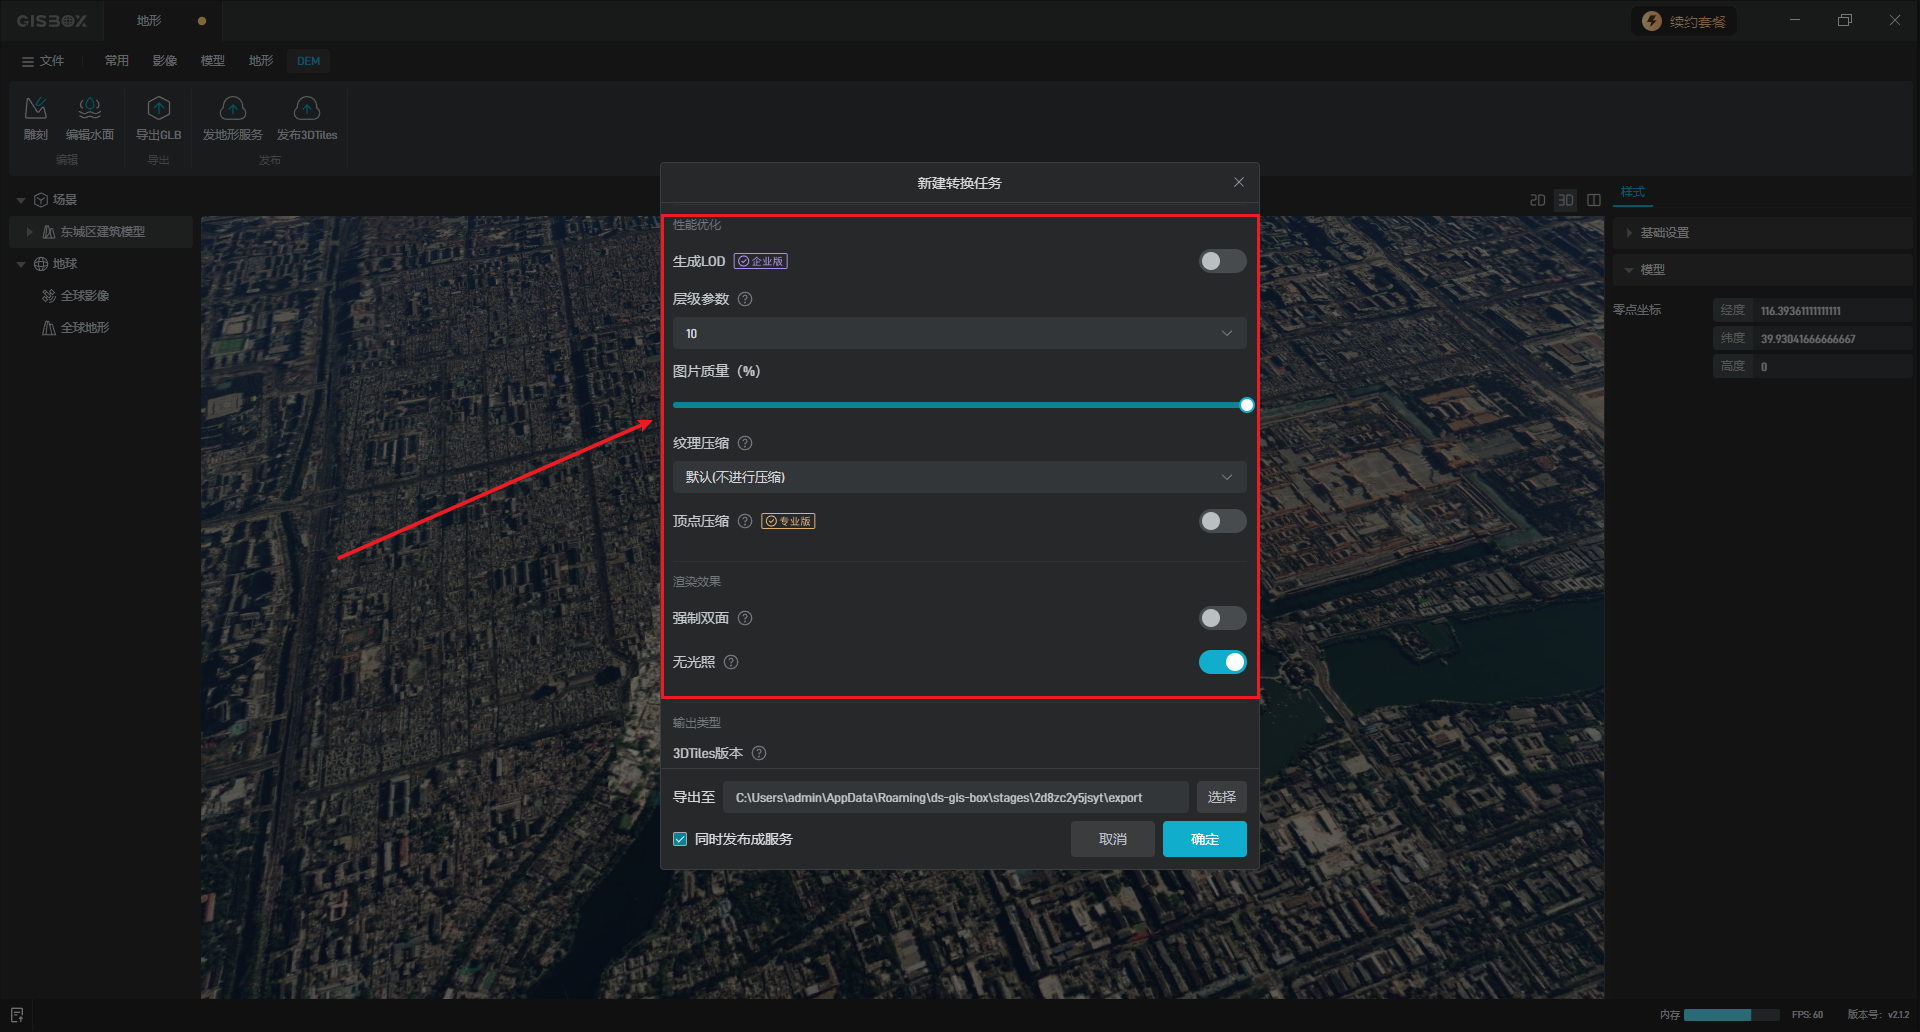
Task: Click help icon next to 层级参数
Action: point(745,299)
